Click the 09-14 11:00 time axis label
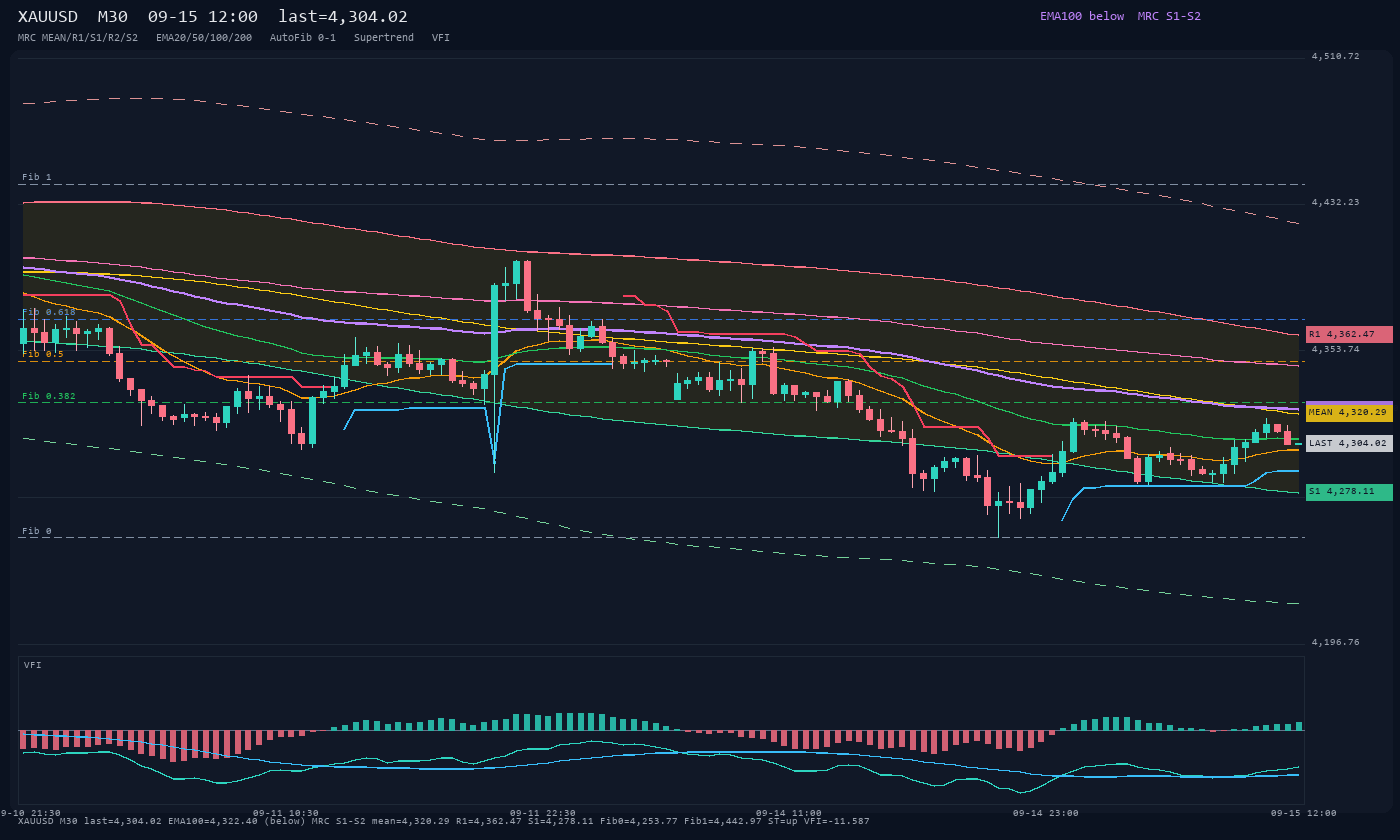The image size is (1400, 840). coord(789,813)
